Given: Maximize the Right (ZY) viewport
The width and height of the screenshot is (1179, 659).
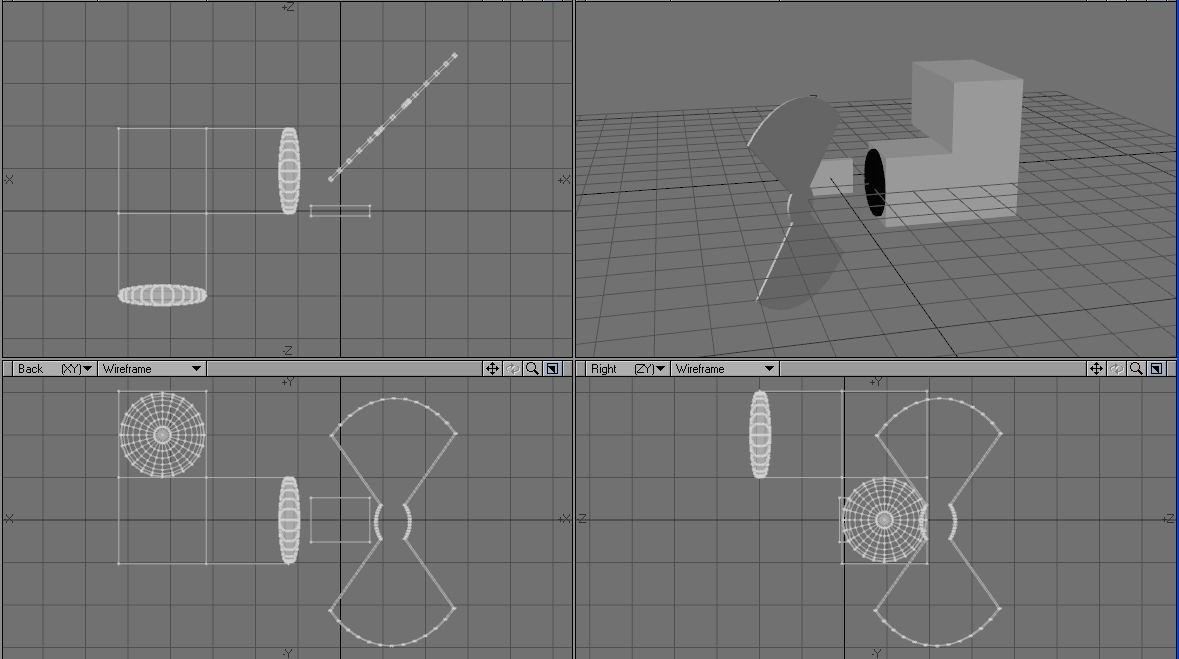Looking at the screenshot, I should [1156, 369].
